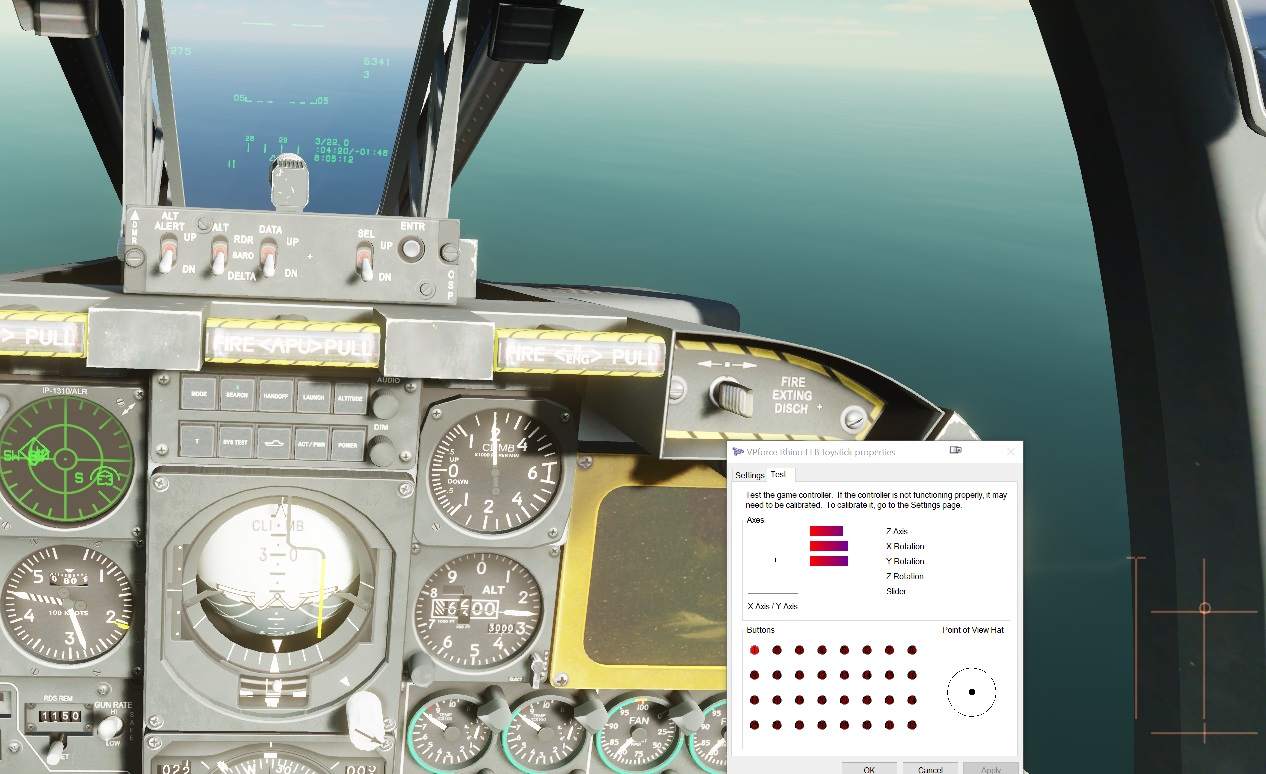
Task: Click the yellow-framed TV monitor screen
Action: (654, 574)
